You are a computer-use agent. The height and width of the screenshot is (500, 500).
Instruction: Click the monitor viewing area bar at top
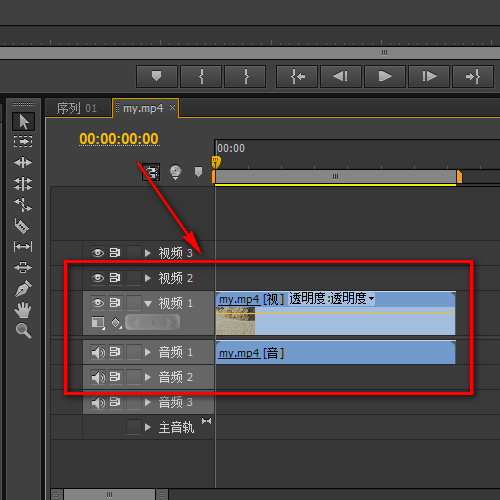pyautogui.click(x=250, y=53)
